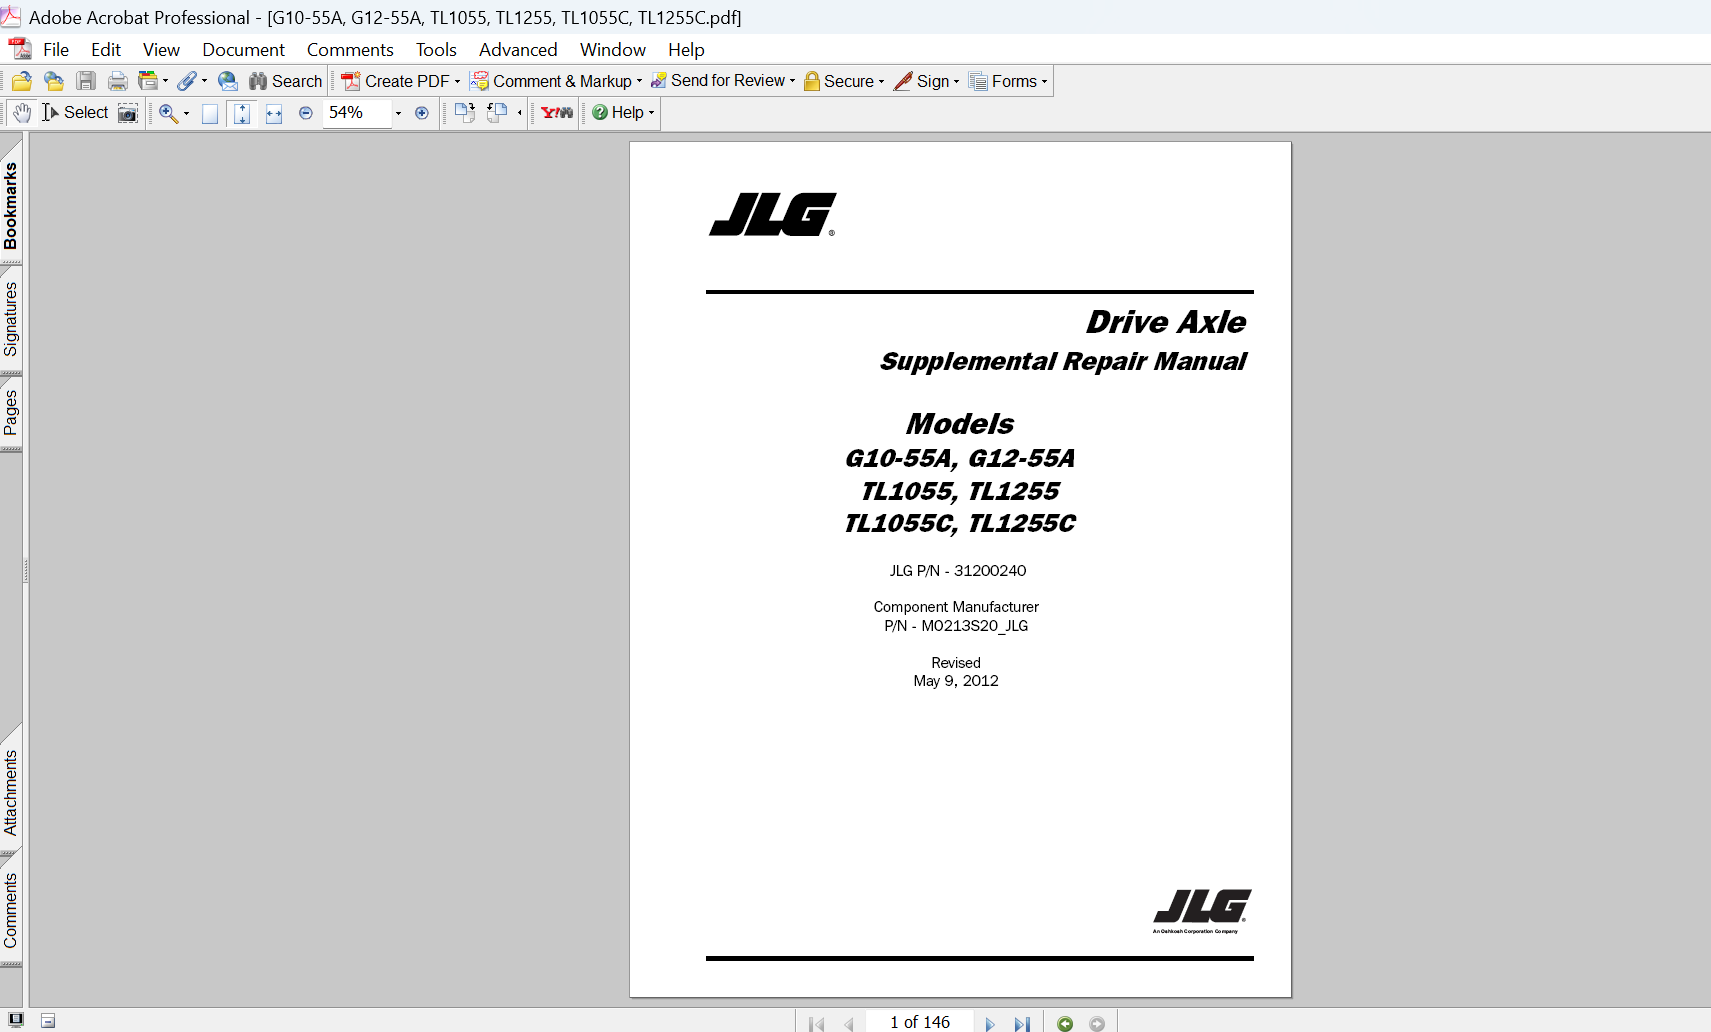1711x1032 pixels.
Task: Click the Adobe PDF icon beside File
Action: tap(20, 49)
